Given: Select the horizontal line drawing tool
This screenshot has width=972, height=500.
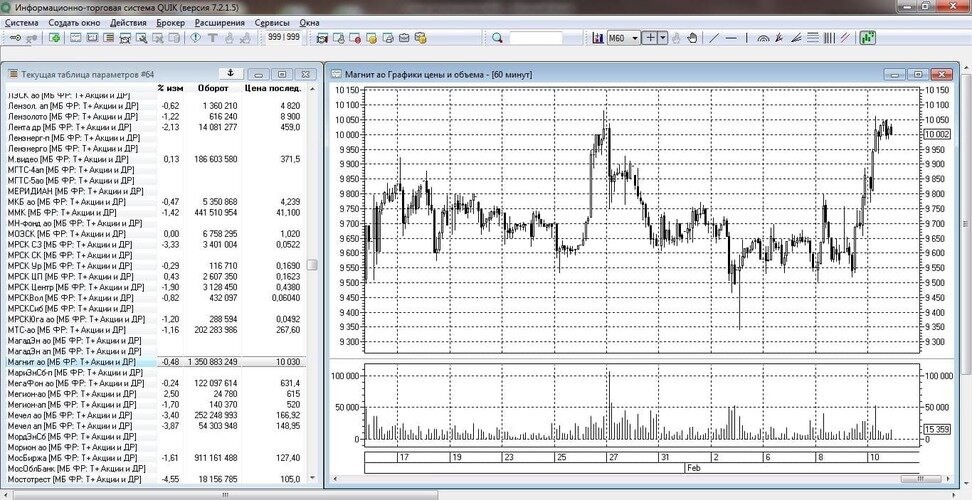Looking at the screenshot, I should 731,38.
